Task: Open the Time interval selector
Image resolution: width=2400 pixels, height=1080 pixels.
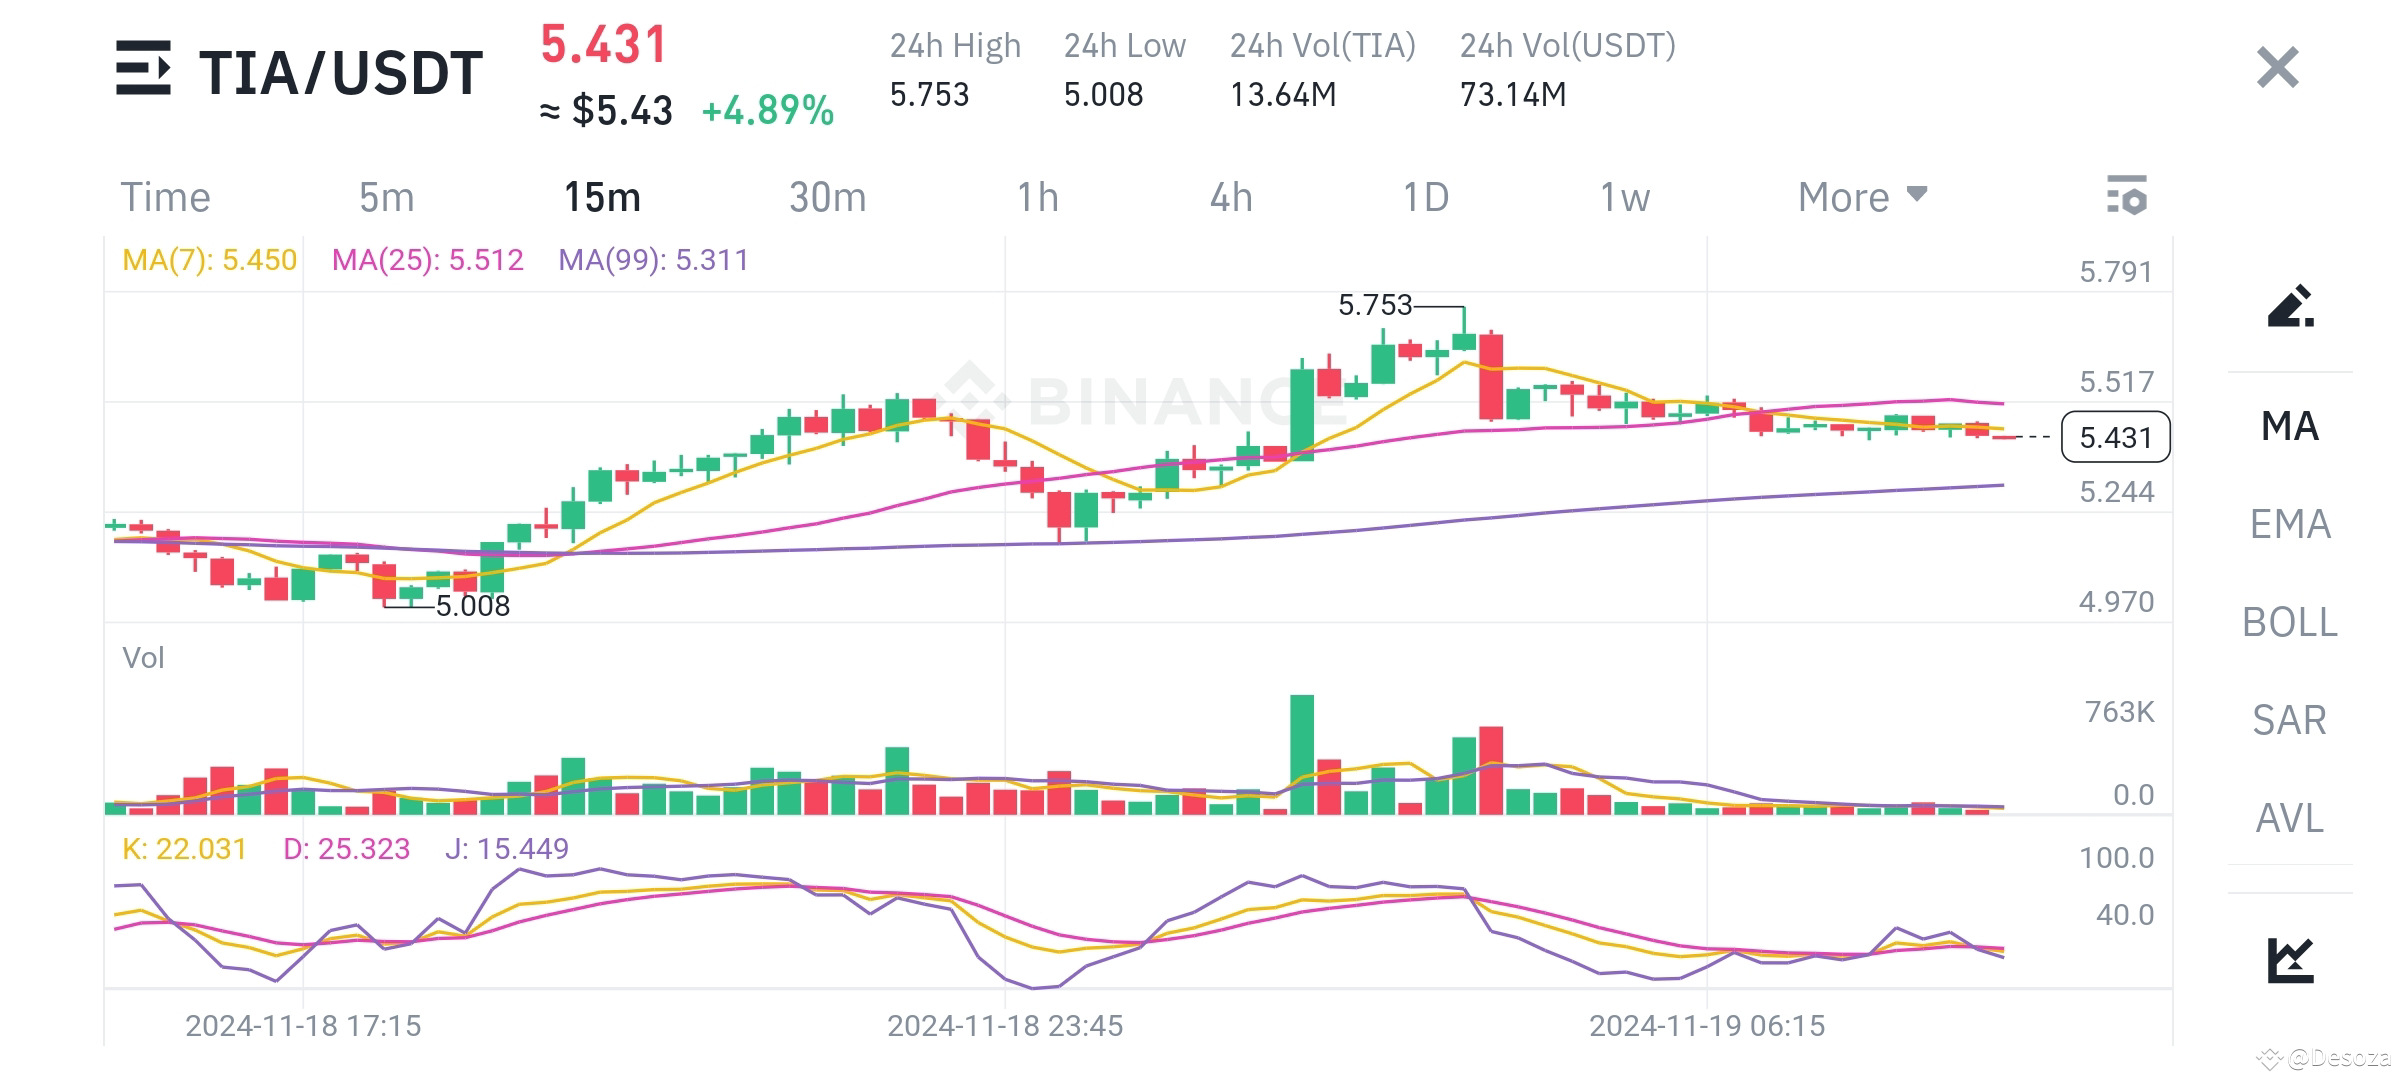Action: click(x=166, y=196)
